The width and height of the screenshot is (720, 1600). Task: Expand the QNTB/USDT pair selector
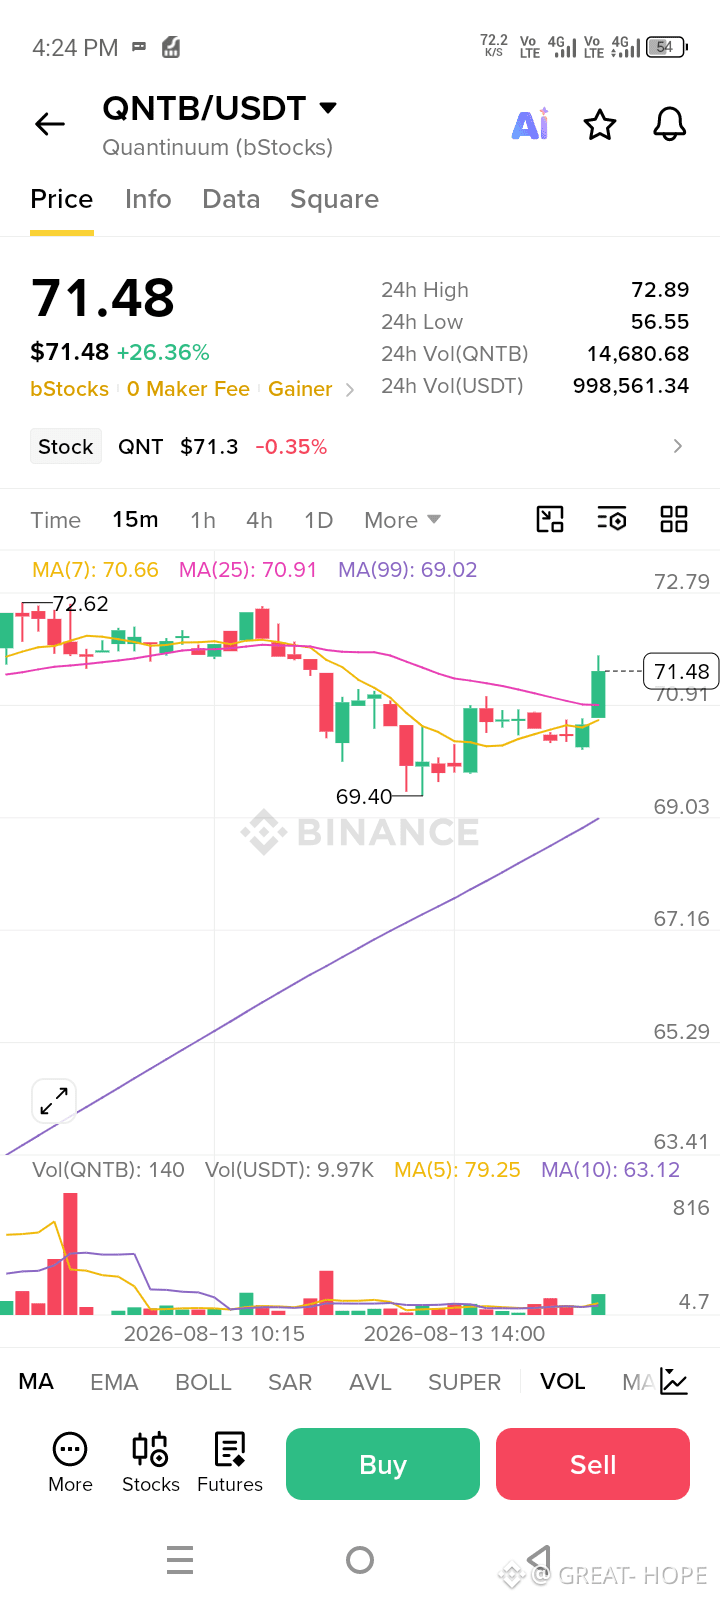[x=328, y=107]
